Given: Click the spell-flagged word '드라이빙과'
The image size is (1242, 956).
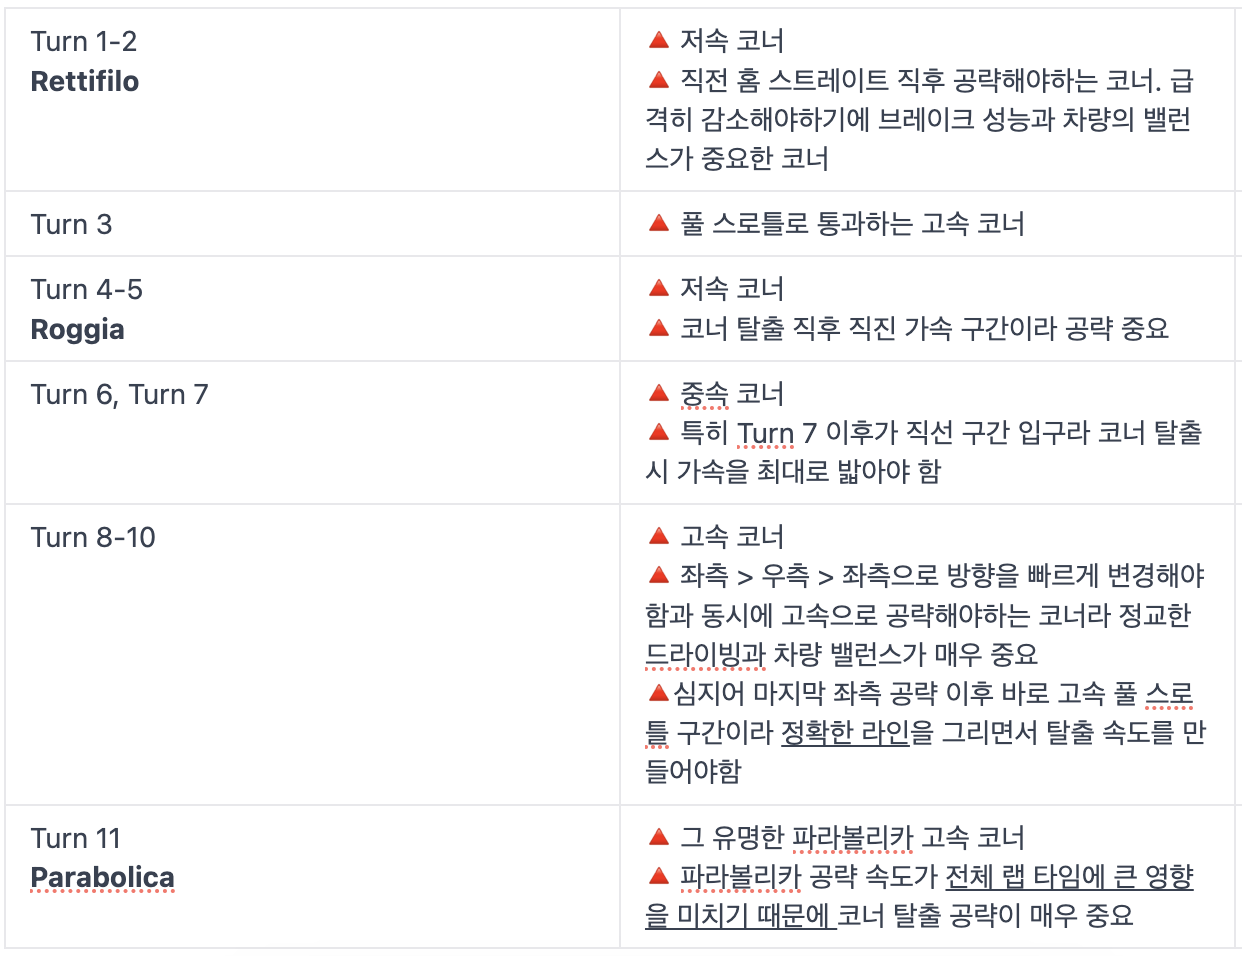Looking at the screenshot, I should pos(705,654).
